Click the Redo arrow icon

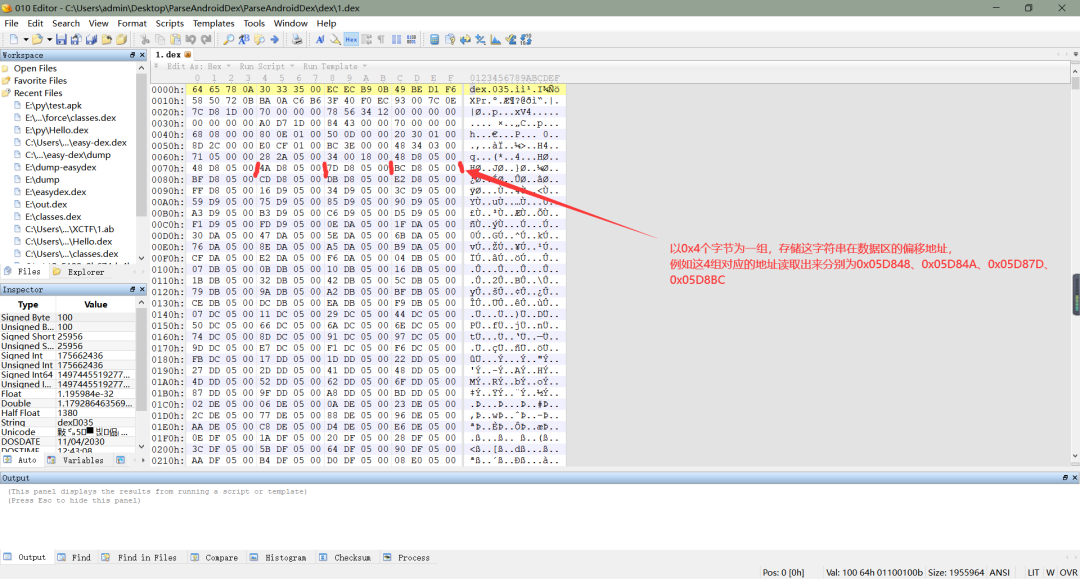click(x=205, y=39)
